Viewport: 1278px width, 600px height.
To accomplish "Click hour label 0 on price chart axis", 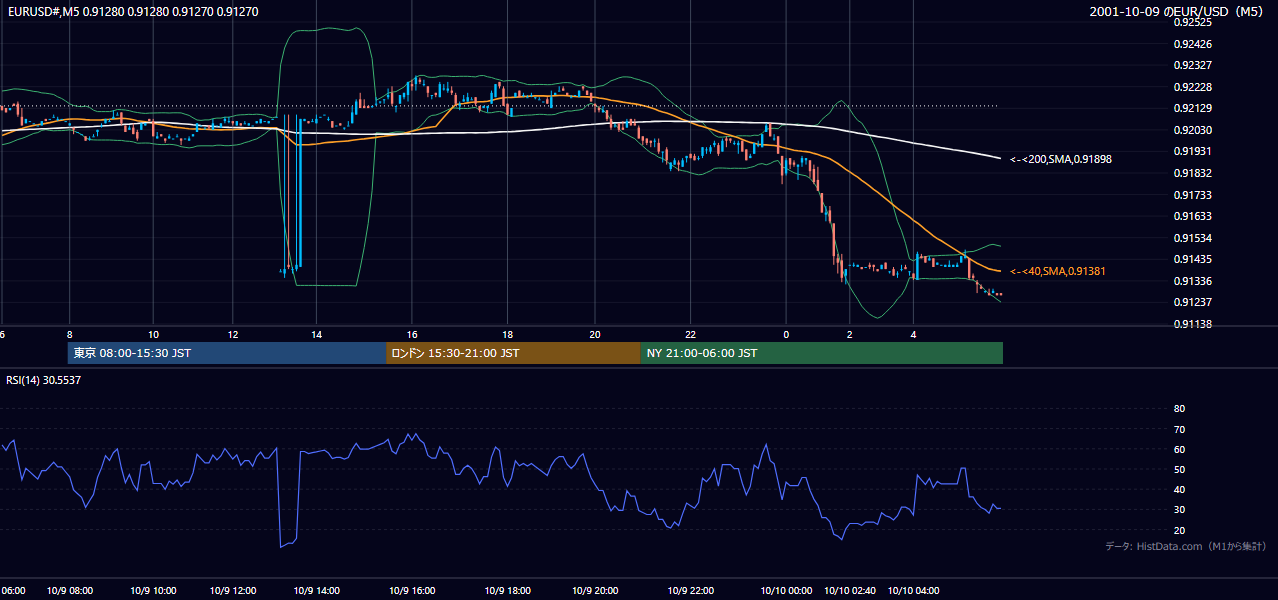I will (x=786, y=334).
